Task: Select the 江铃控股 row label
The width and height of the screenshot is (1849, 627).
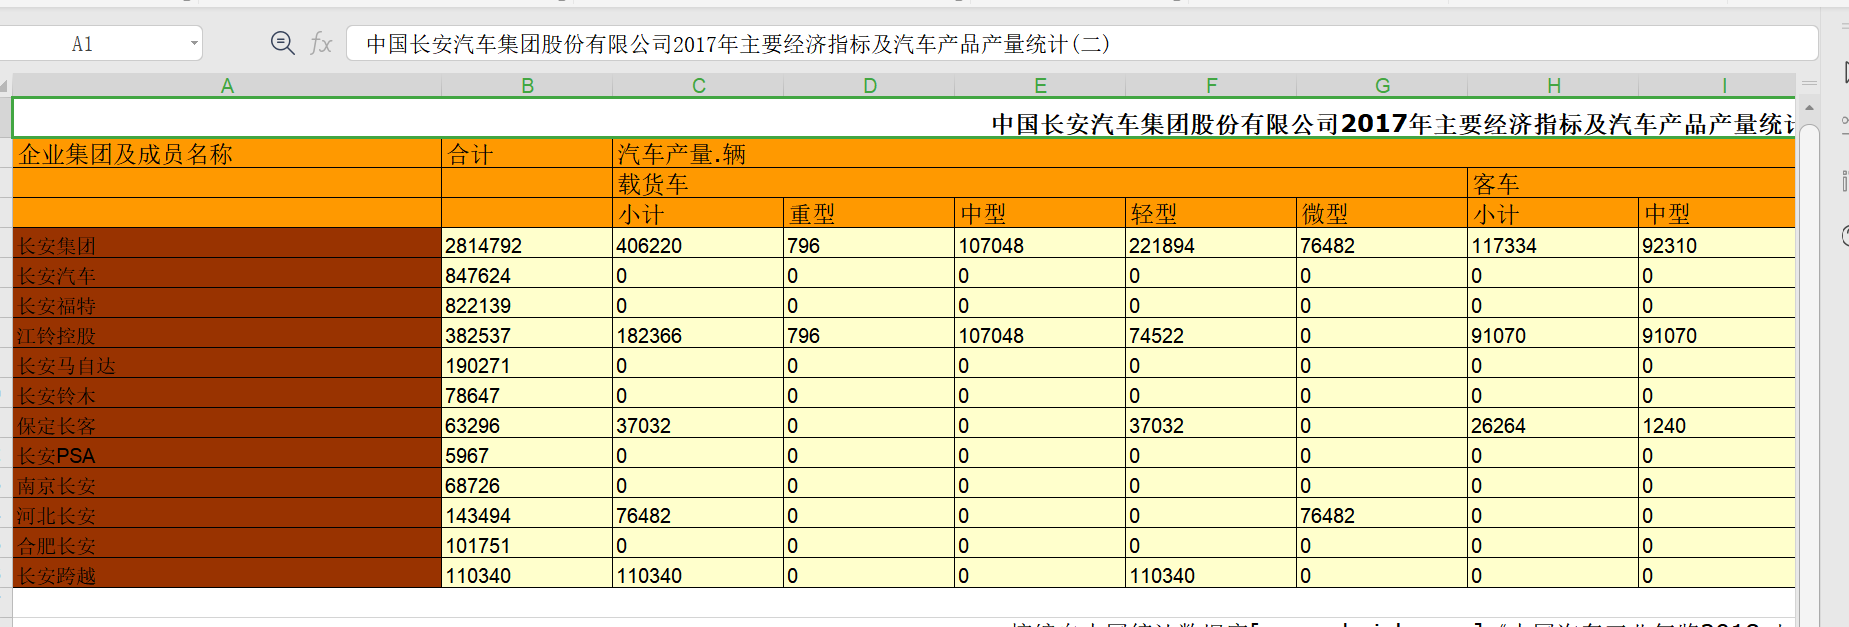Action: (x=227, y=334)
